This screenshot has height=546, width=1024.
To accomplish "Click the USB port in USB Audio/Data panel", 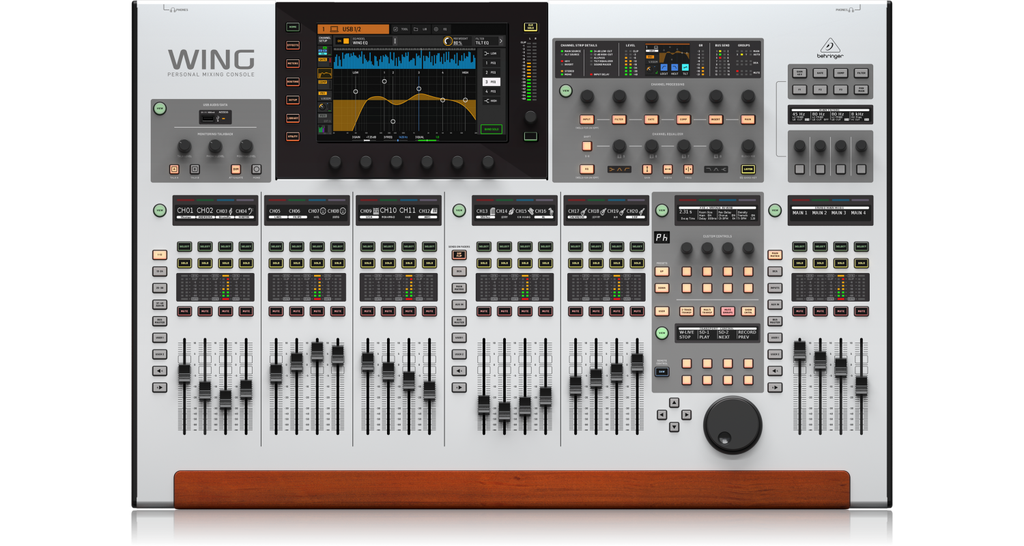I will 207,118.
